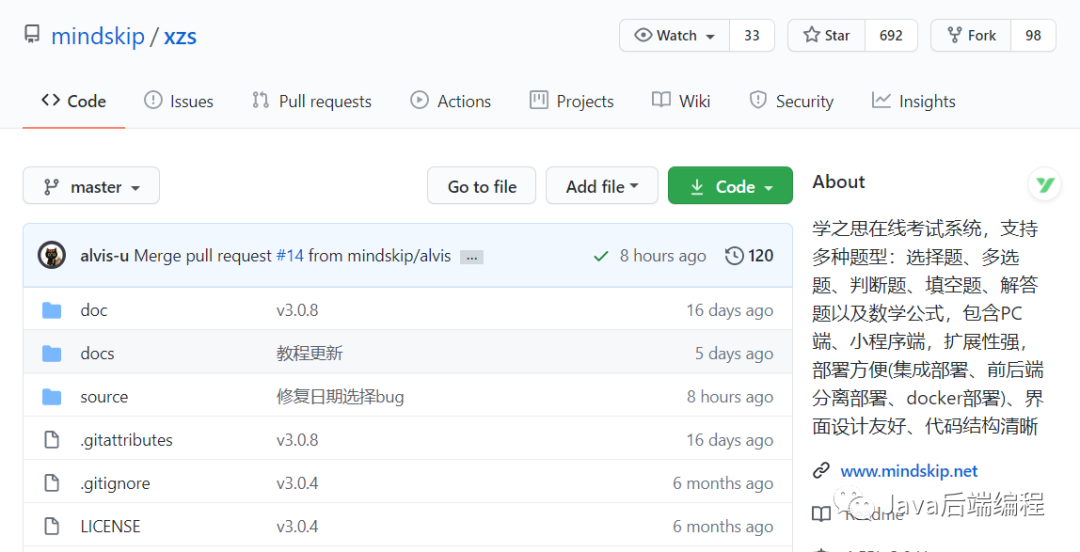Click the green commit status checkmark
Image resolution: width=1080 pixels, height=552 pixels.
(601, 256)
